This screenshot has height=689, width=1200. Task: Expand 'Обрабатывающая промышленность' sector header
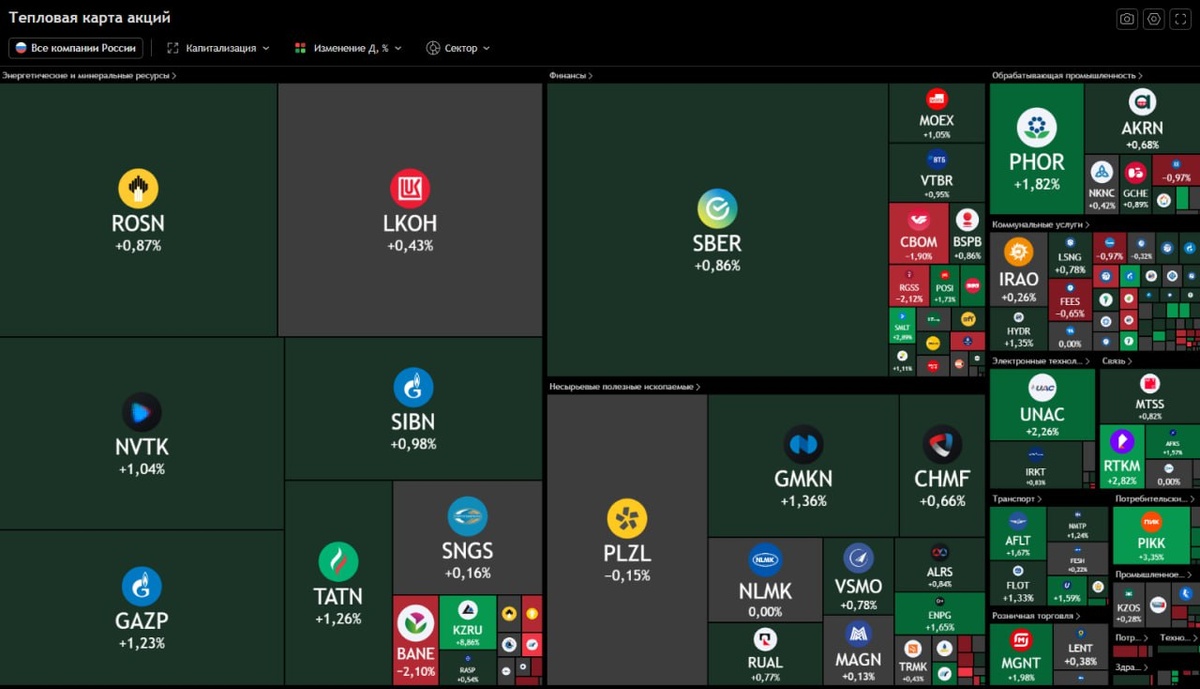(x=1067, y=75)
